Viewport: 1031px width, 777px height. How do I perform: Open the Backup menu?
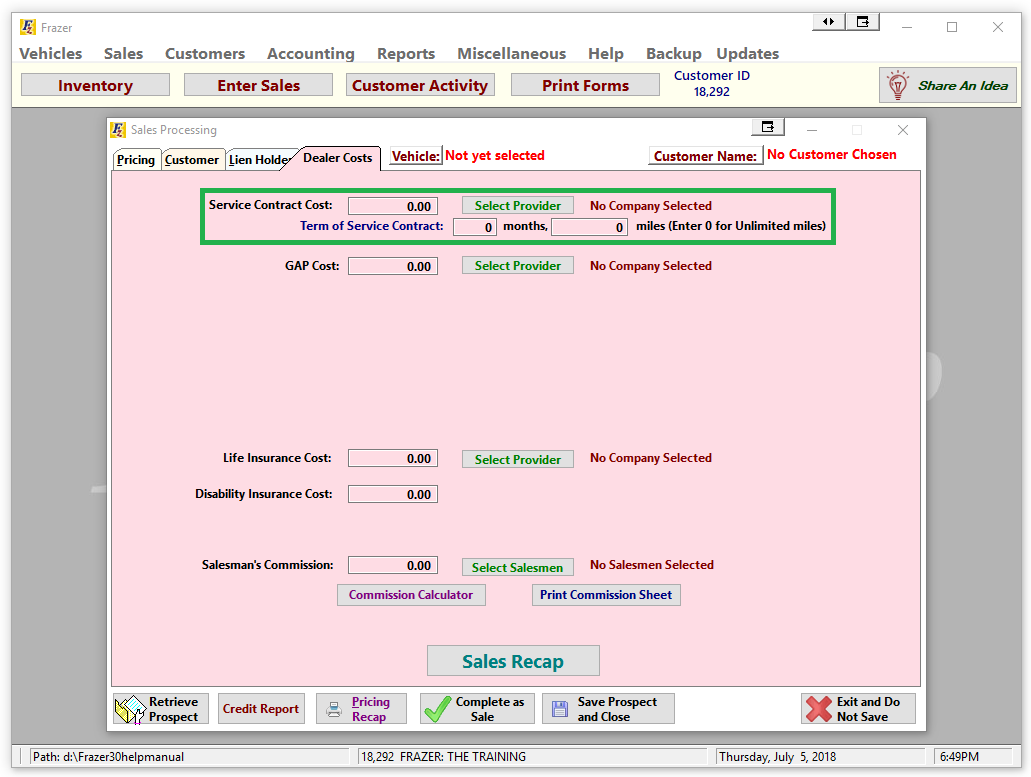click(673, 53)
